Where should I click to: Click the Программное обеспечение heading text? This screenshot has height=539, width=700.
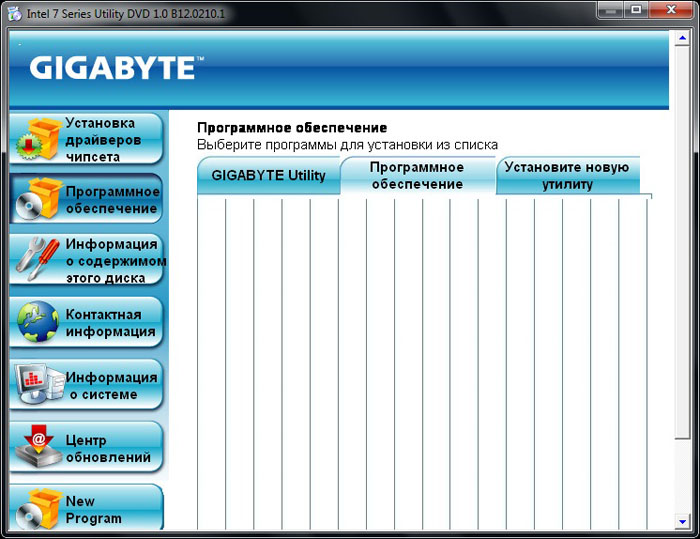(x=292, y=128)
